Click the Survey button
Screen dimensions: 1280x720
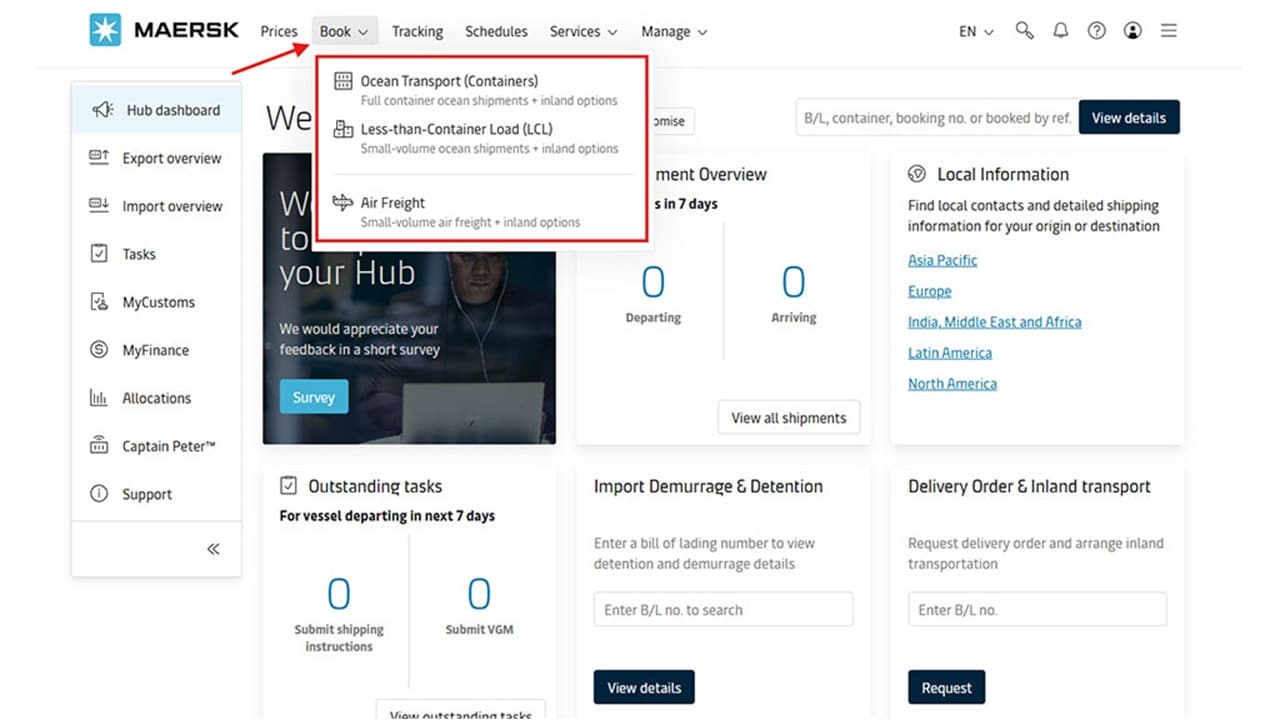click(x=314, y=397)
